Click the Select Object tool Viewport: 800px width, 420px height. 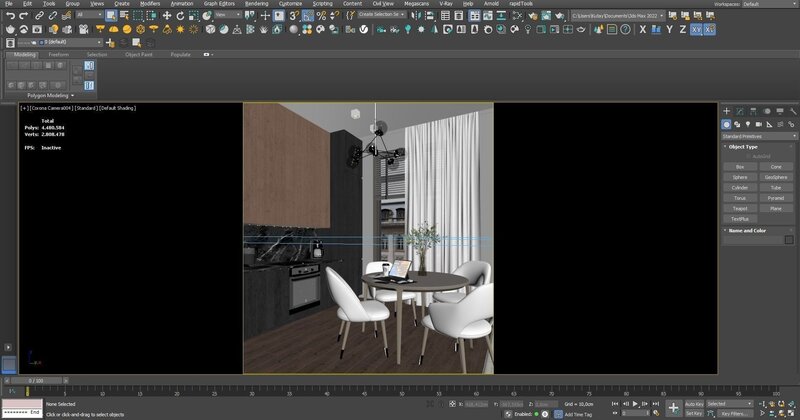(x=109, y=16)
